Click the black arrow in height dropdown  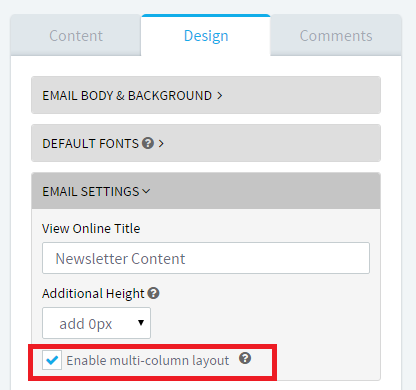(x=141, y=323)
